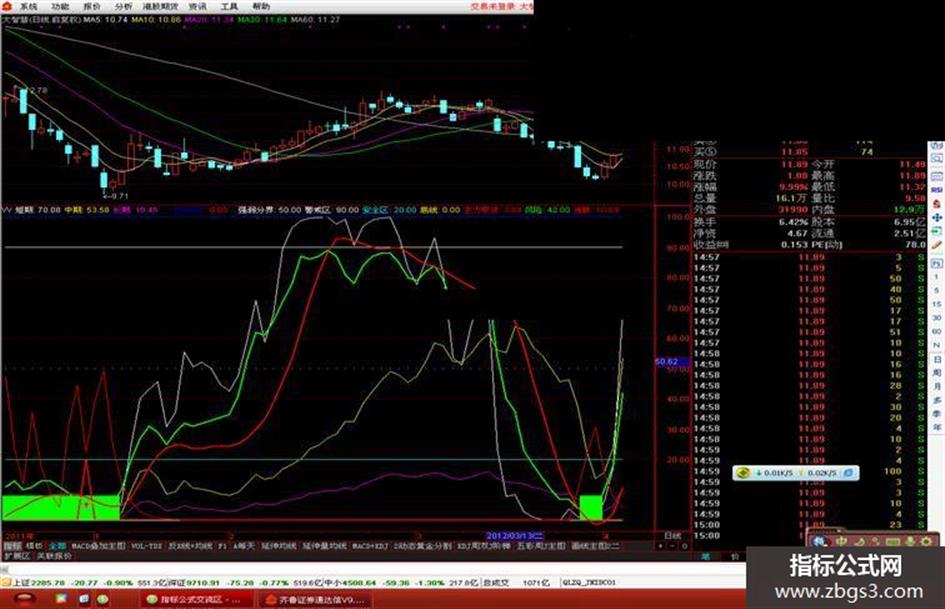
Task: Switch to 延伸均线 indicator tab
Action: (278, 546)
